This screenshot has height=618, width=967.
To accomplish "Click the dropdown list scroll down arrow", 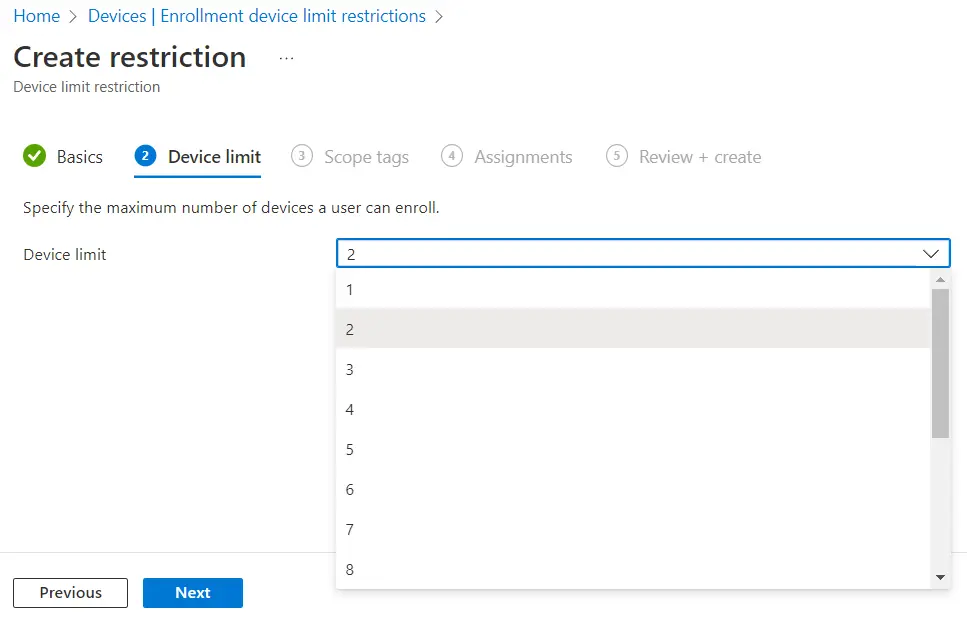I will (x=940, y=577).
